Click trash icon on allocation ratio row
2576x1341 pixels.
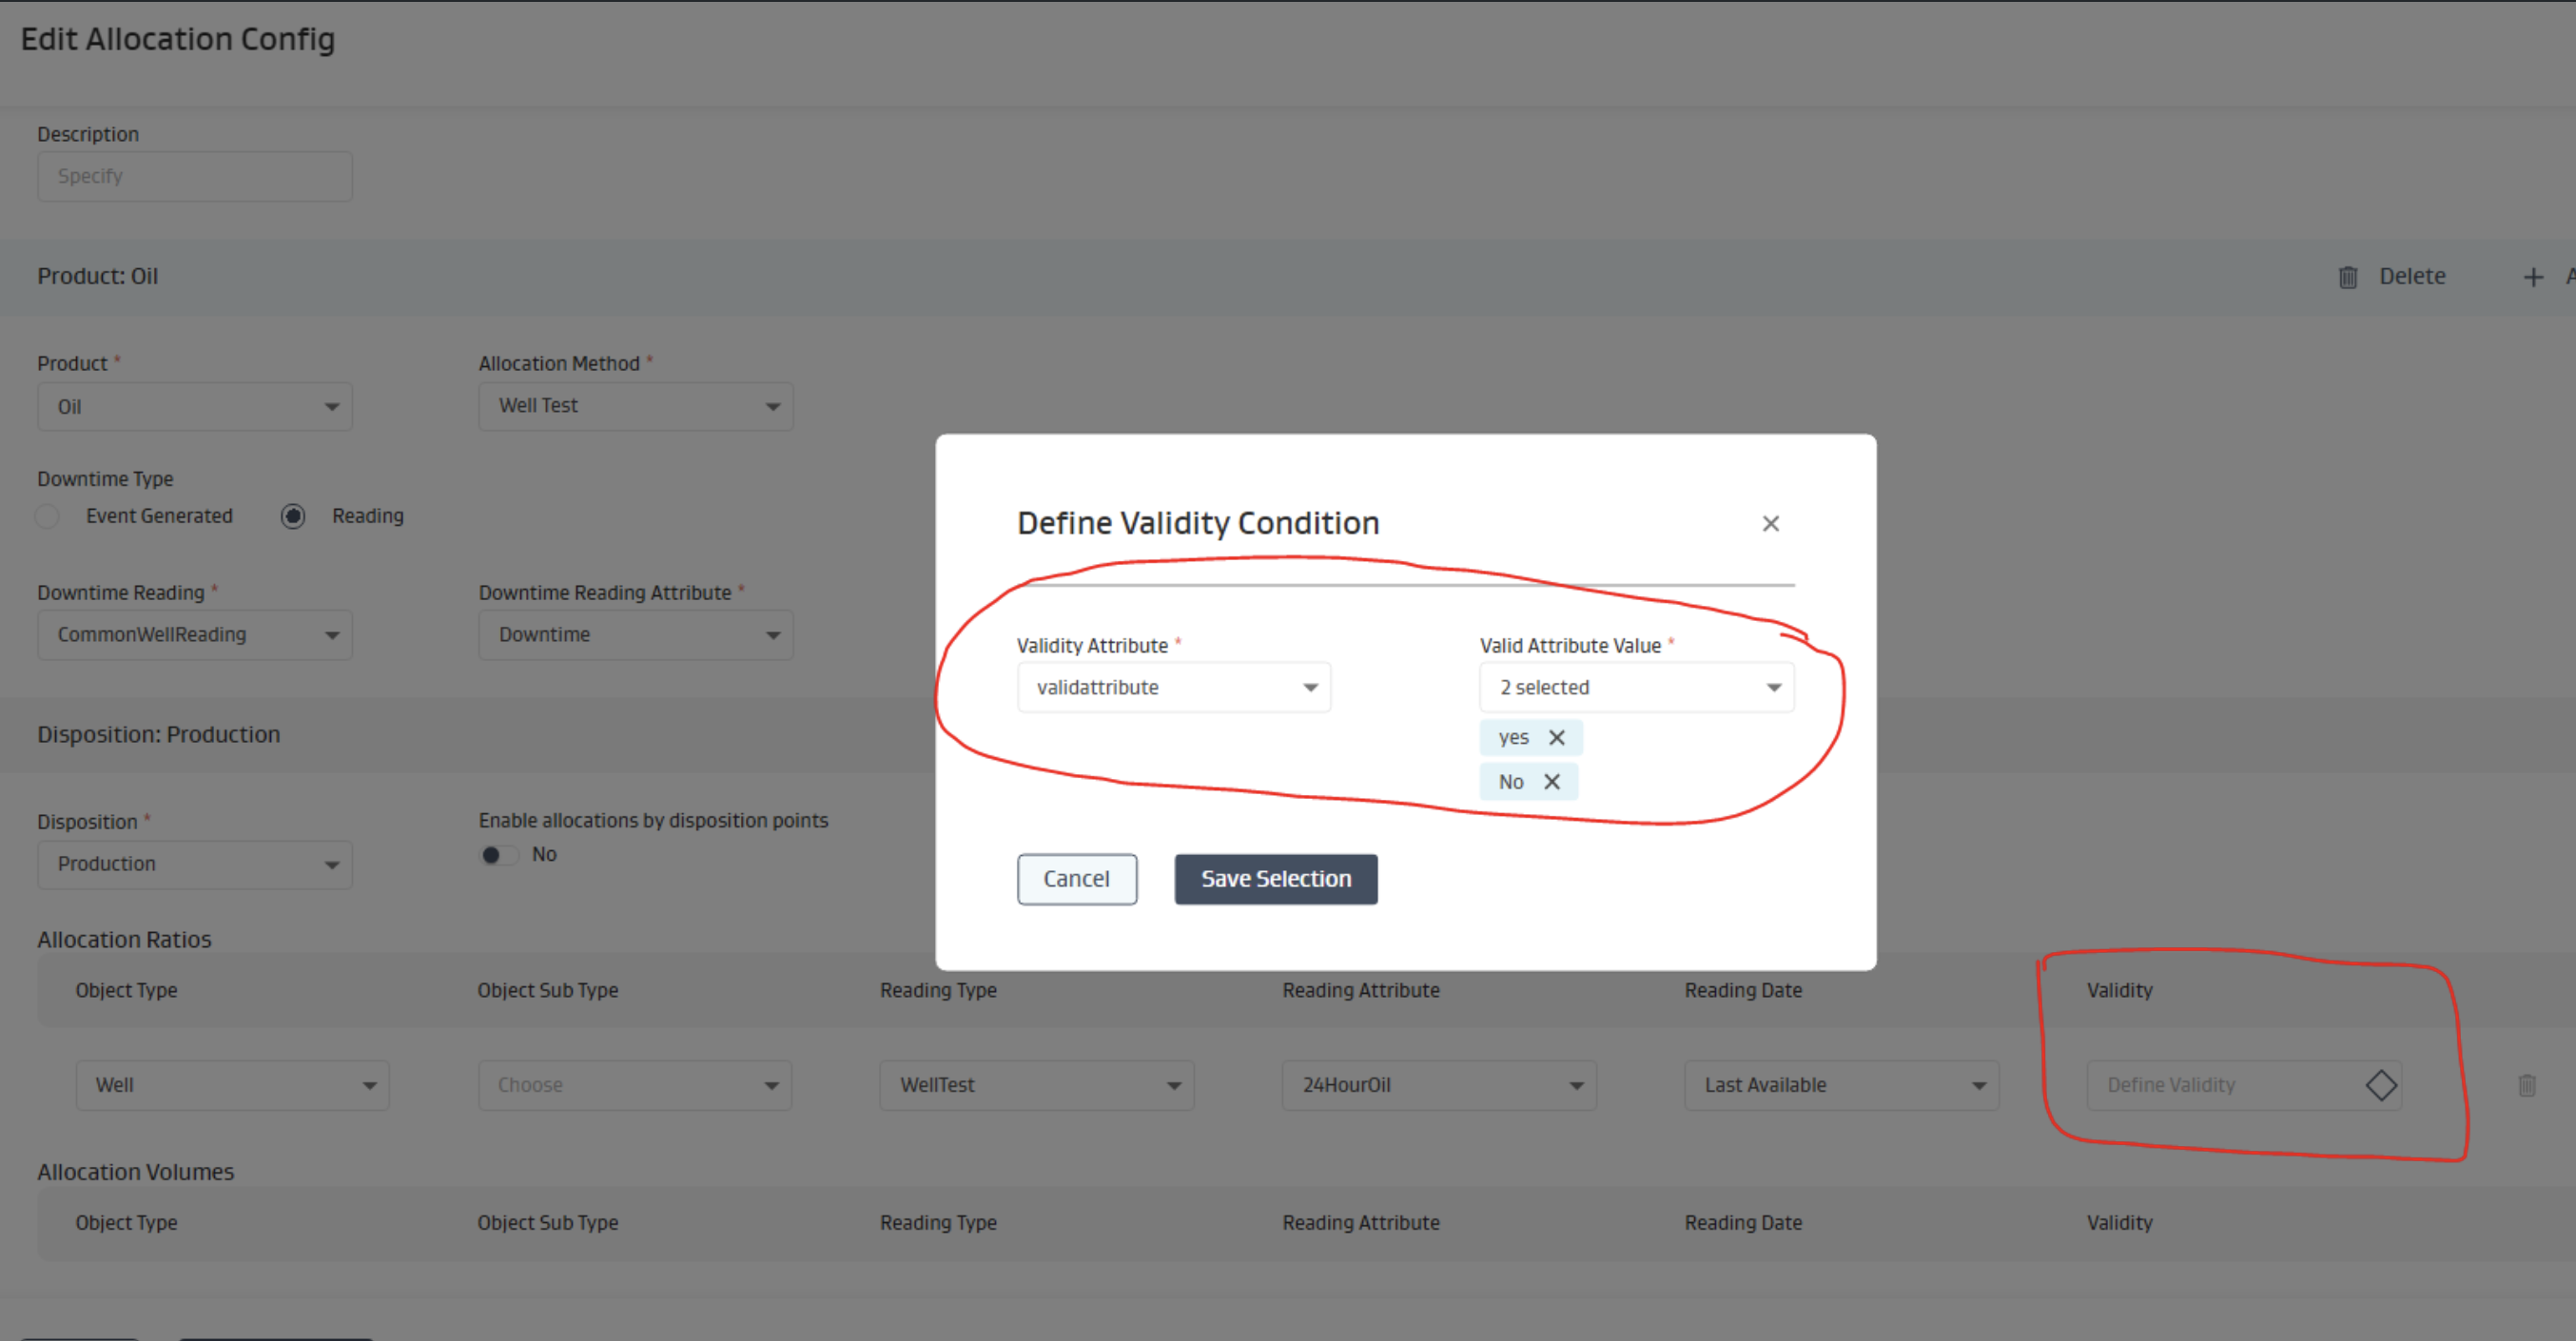(x=2526, y=1085)
